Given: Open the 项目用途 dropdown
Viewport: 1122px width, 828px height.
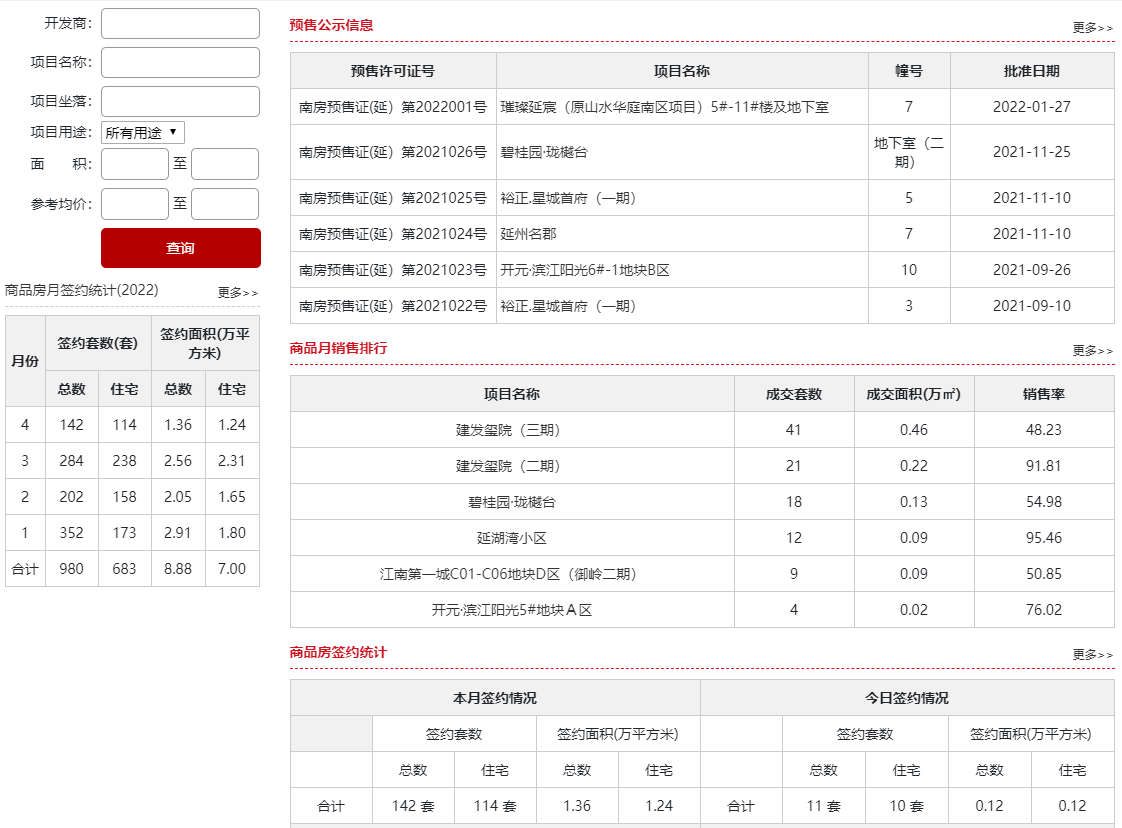Looking at the screenshot, I should point(143,132).
